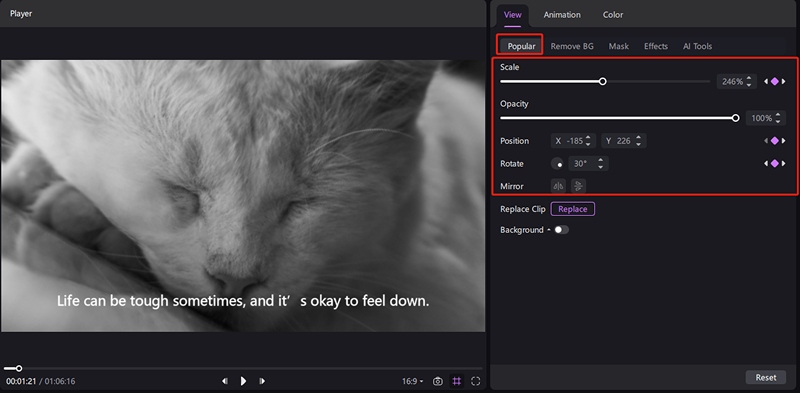
Task: Click the current timecode 00:01:21
Action: tap(21, 381)
